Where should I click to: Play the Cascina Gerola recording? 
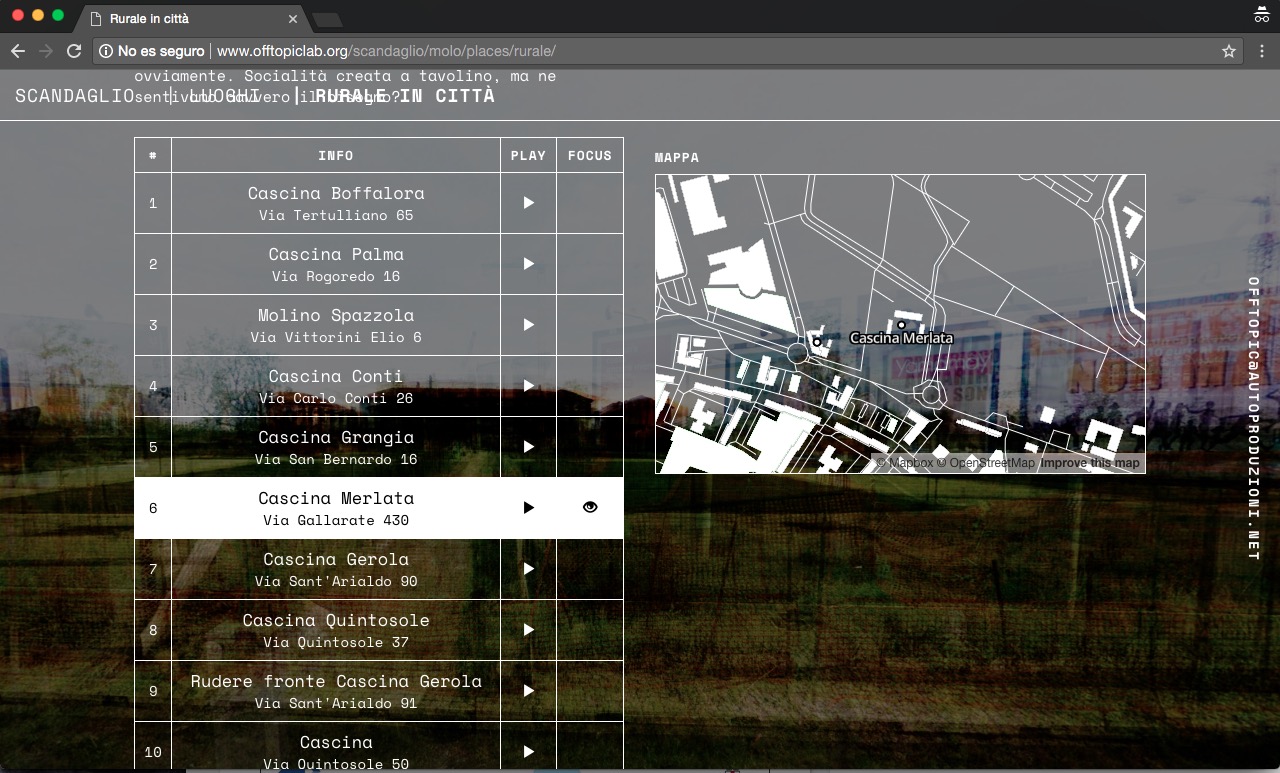tap(528, 569)
